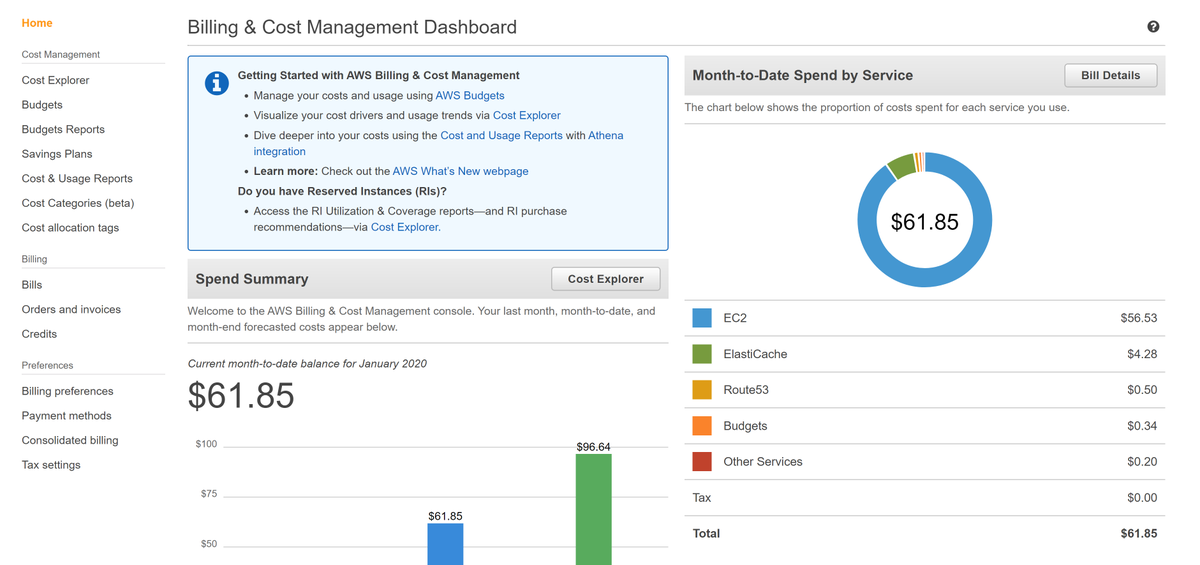Click the red Other Services swatch

[702, 462]
